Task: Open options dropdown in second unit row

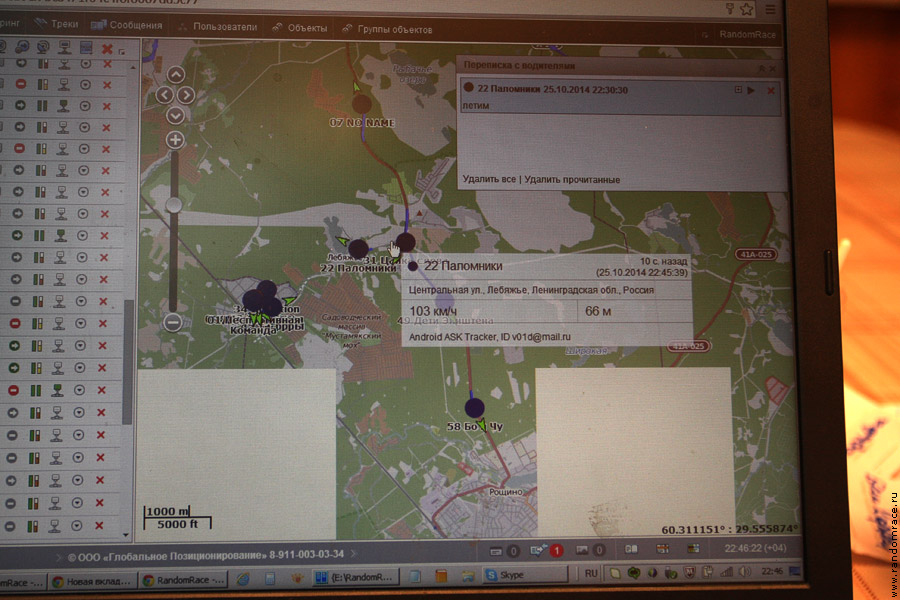Action: 85,86
